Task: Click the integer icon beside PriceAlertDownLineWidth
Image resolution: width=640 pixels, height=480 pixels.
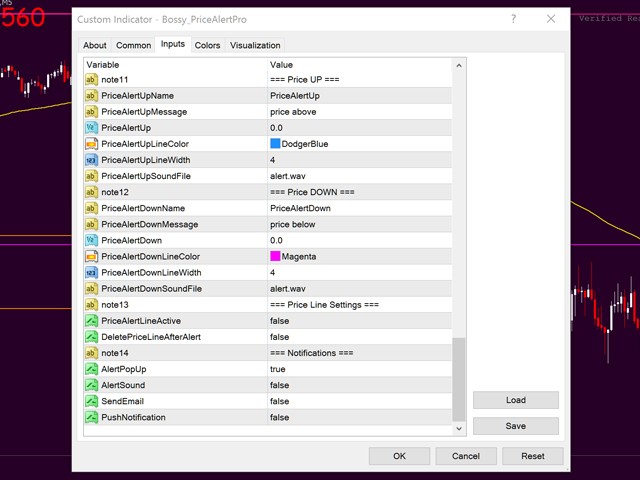Action: coord(91,272)
